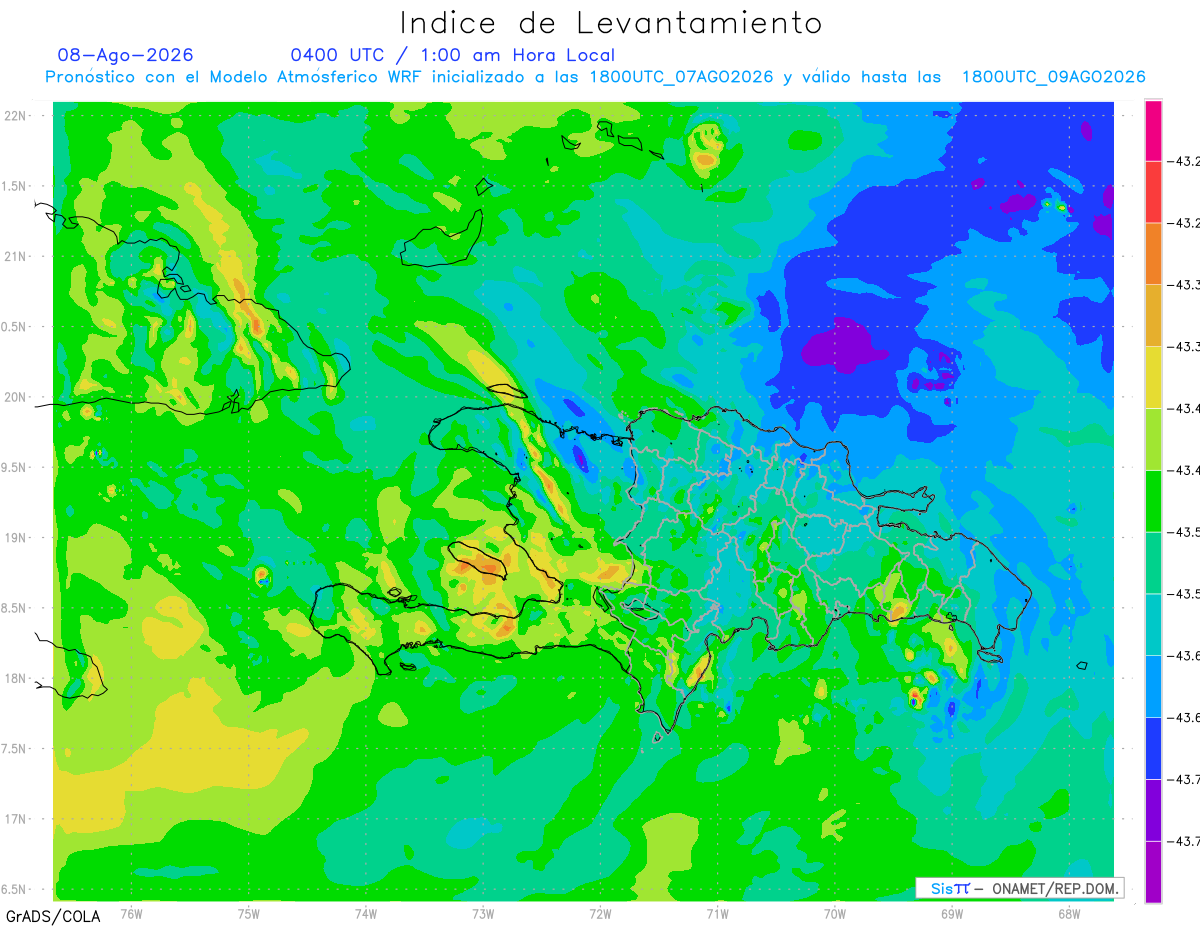
Task: Click the 'SisTT – ONAMET/REP.DOM.' attribution box
Action: 1019,888
